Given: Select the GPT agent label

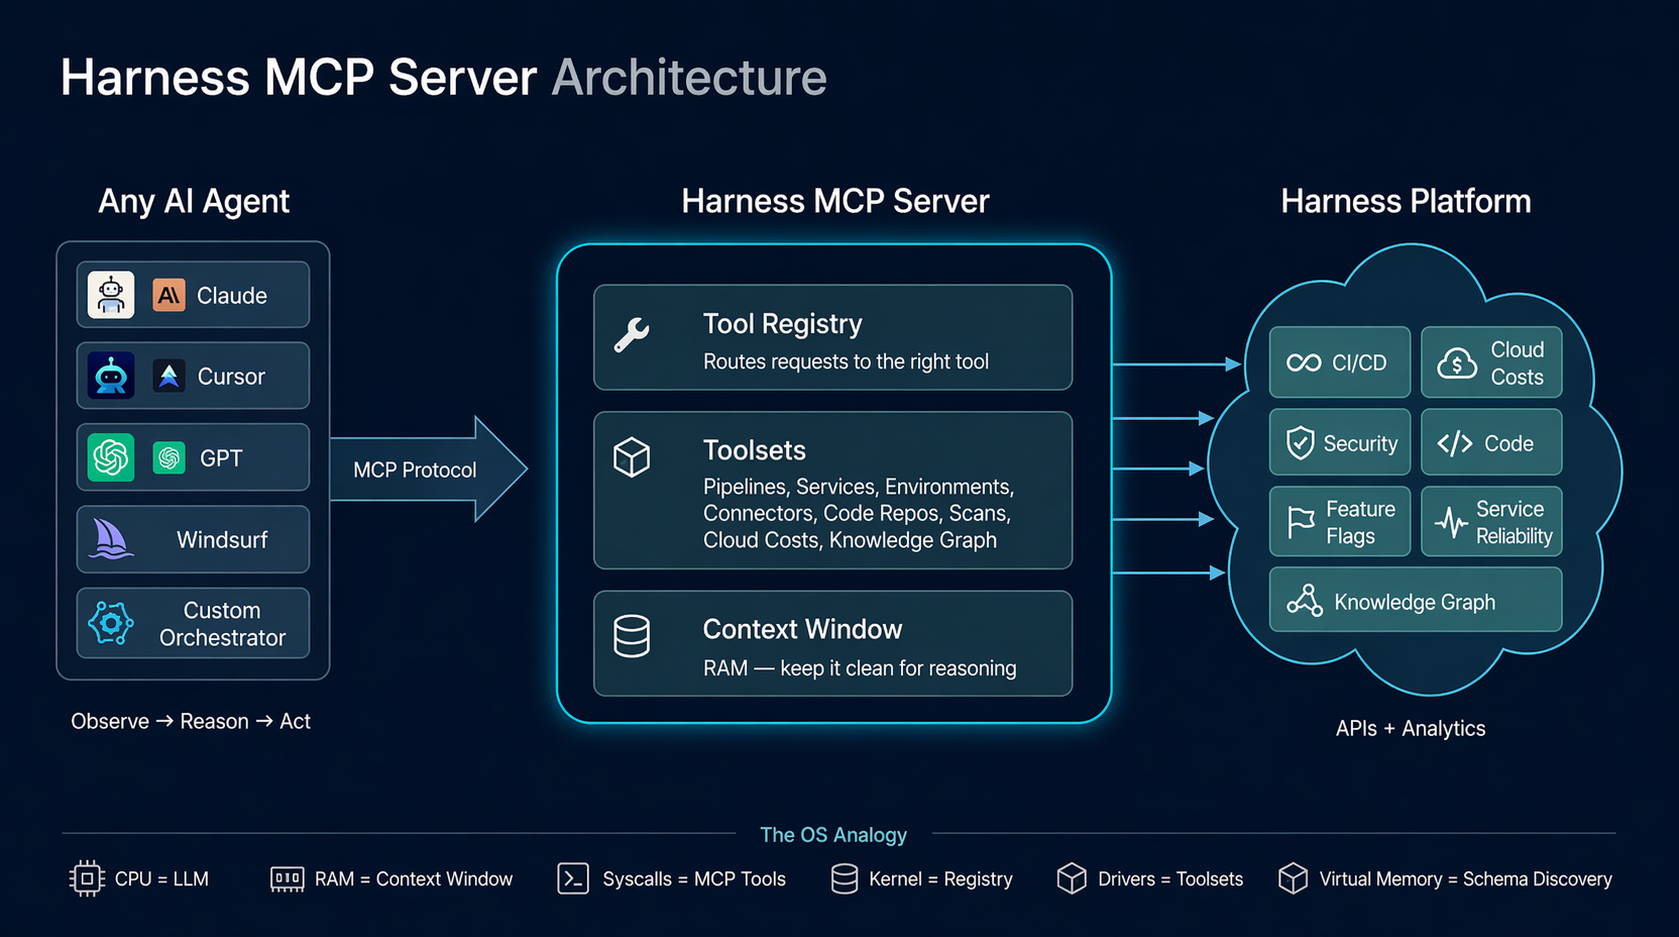Looking at the screenshot, I should (x=221, y=459).
